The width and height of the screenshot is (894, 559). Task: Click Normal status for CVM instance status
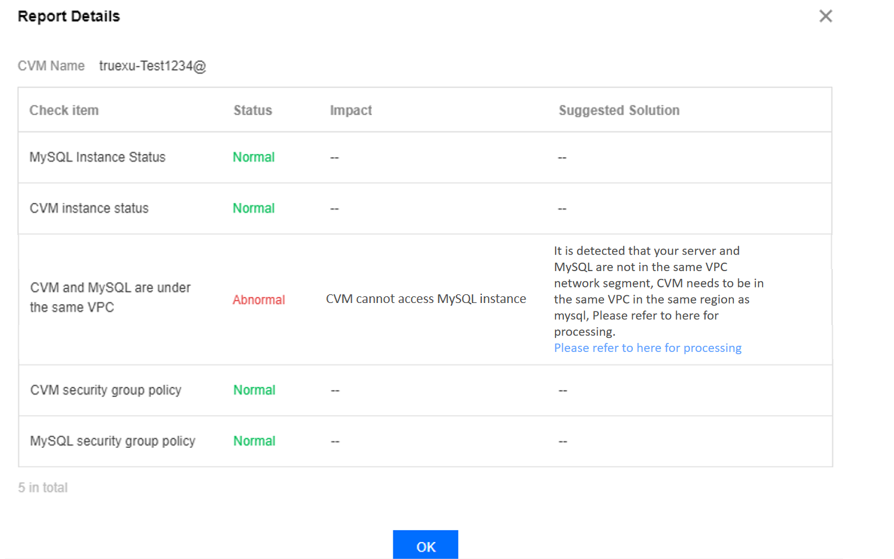(x=254, y=208)
